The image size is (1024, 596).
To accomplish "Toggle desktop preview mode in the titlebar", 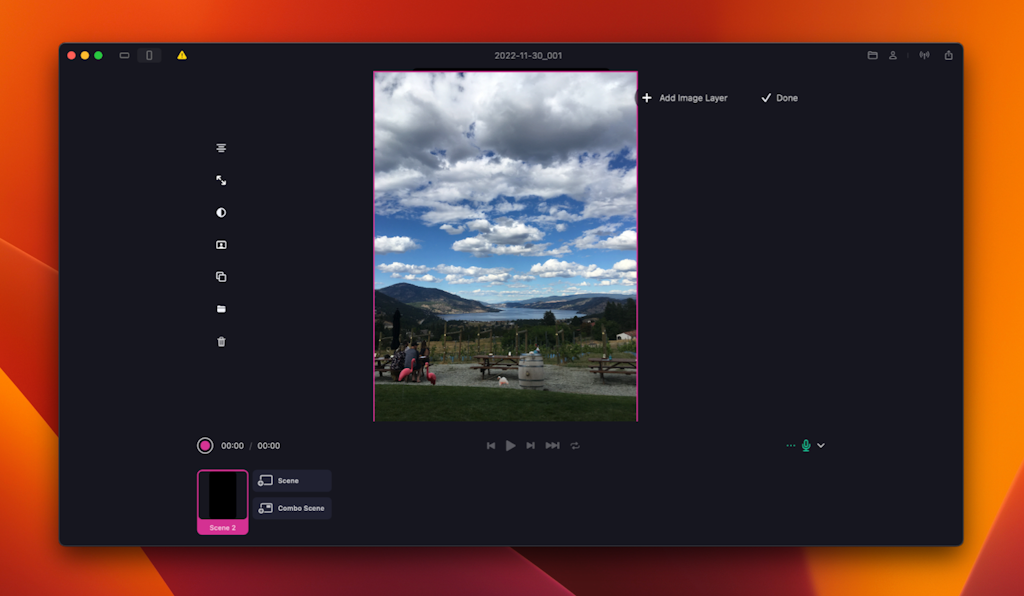I will pyautogui.click(x=125, y=56).
